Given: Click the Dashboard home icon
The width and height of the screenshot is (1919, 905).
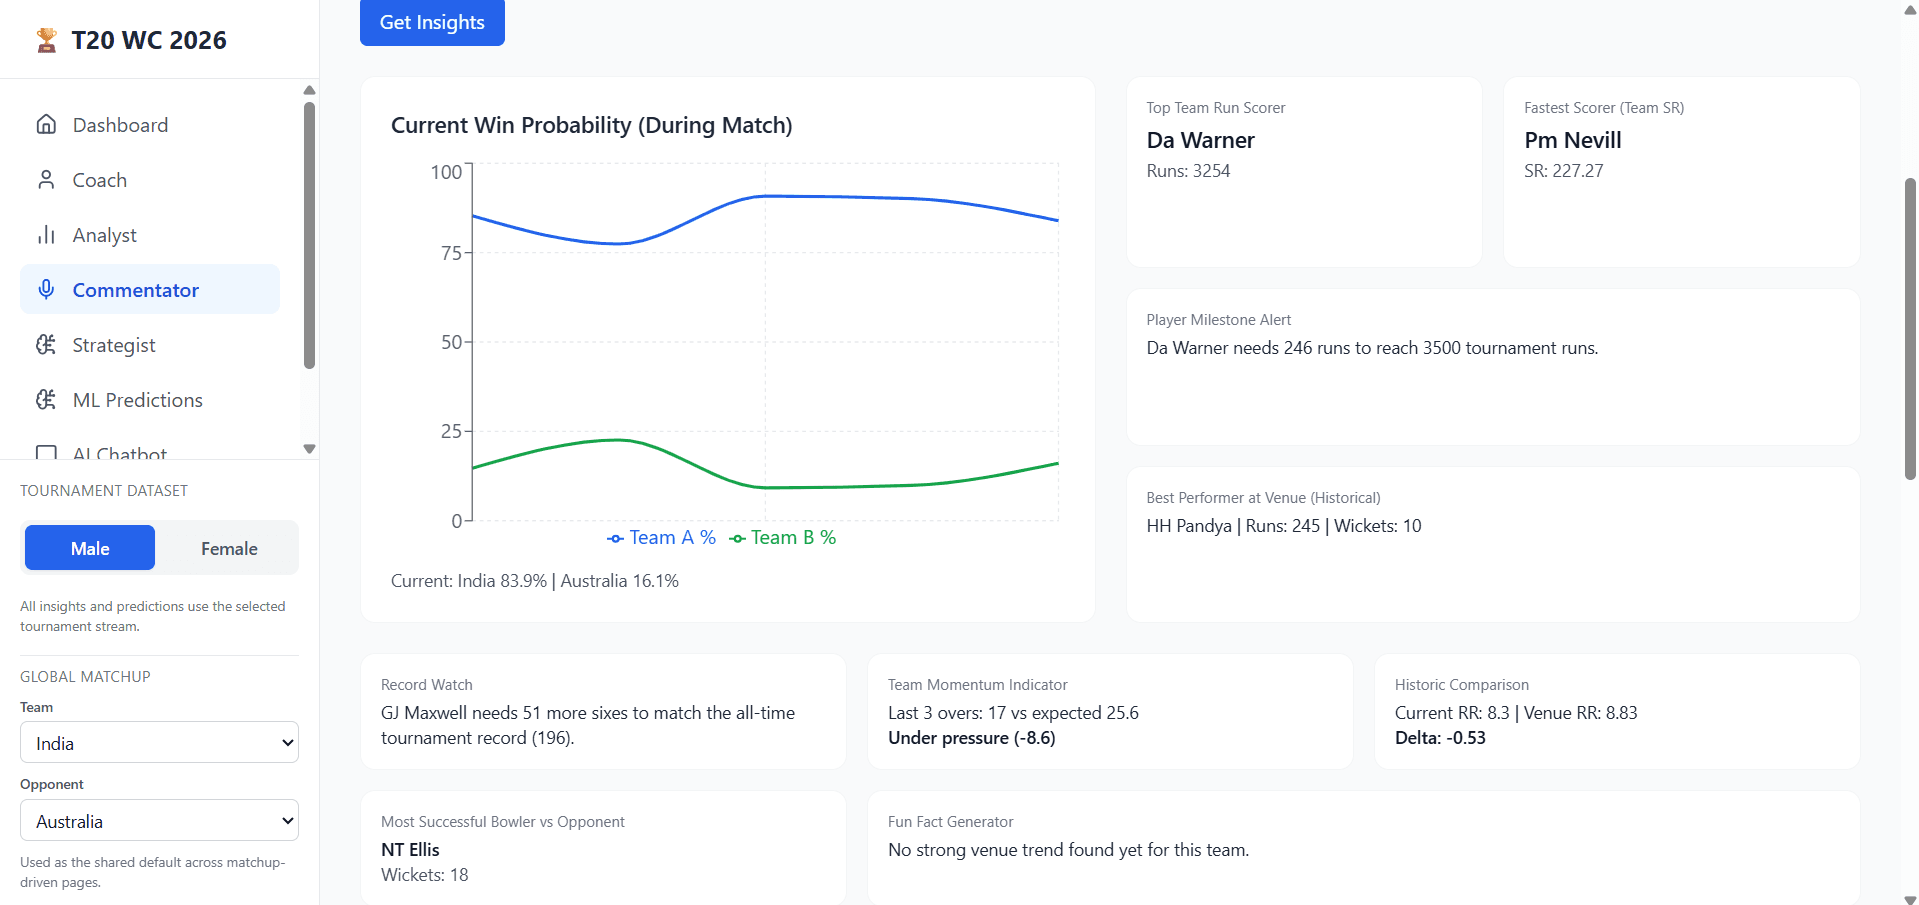Looking at the screenshot, I should [46, 125].
